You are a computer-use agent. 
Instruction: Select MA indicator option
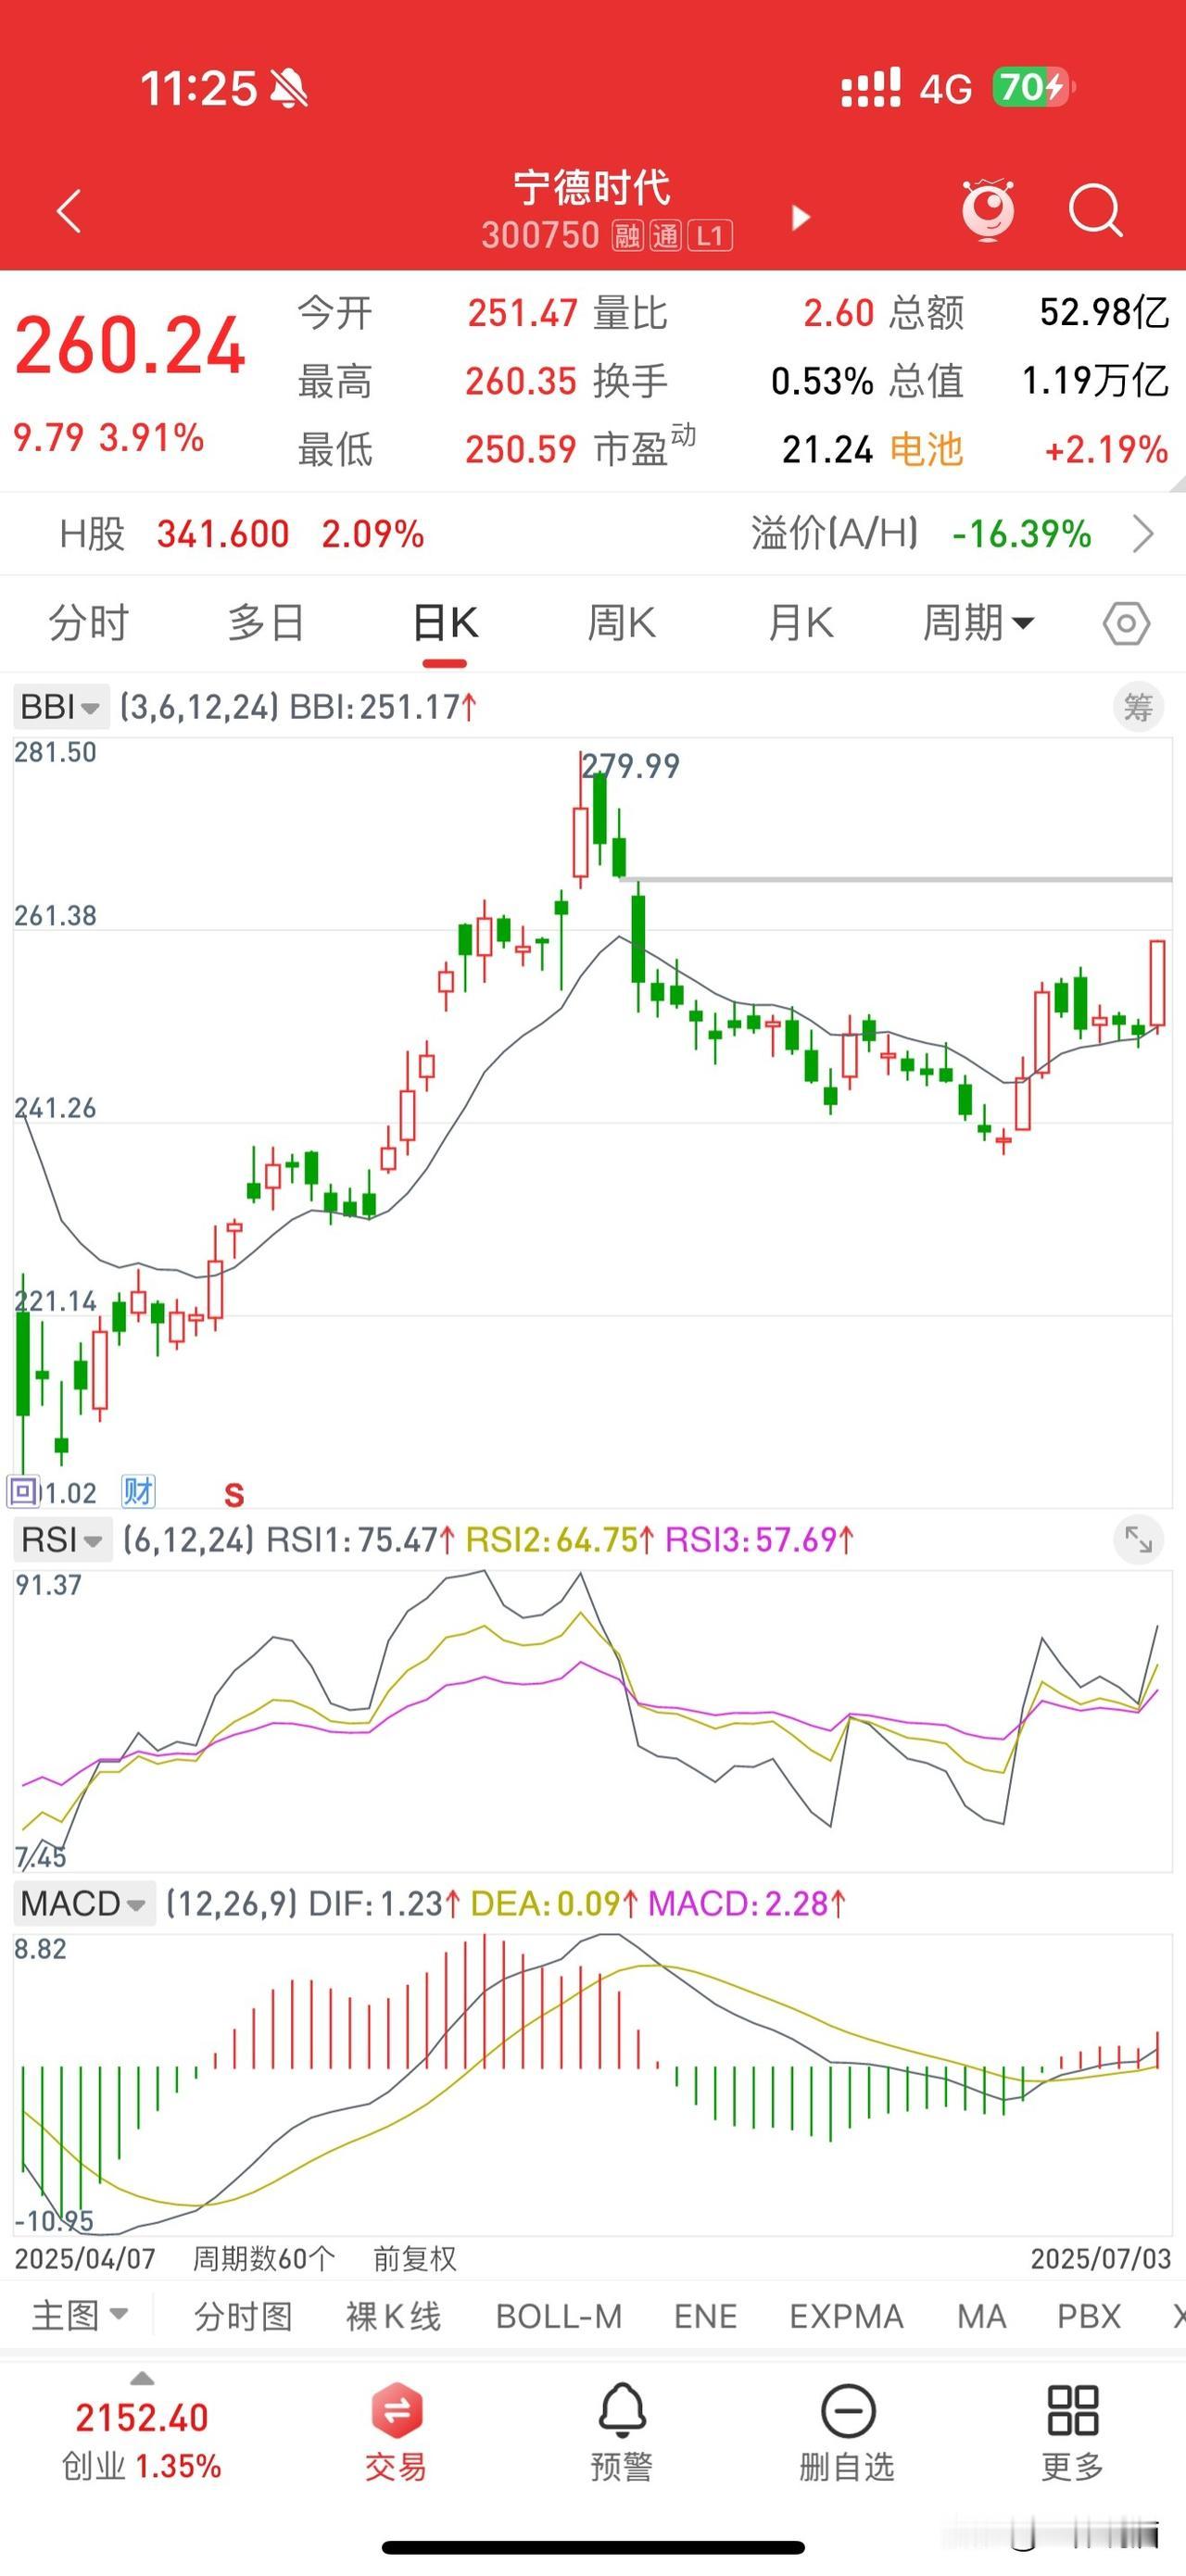pyautogui.click(x=981, y=2316)
